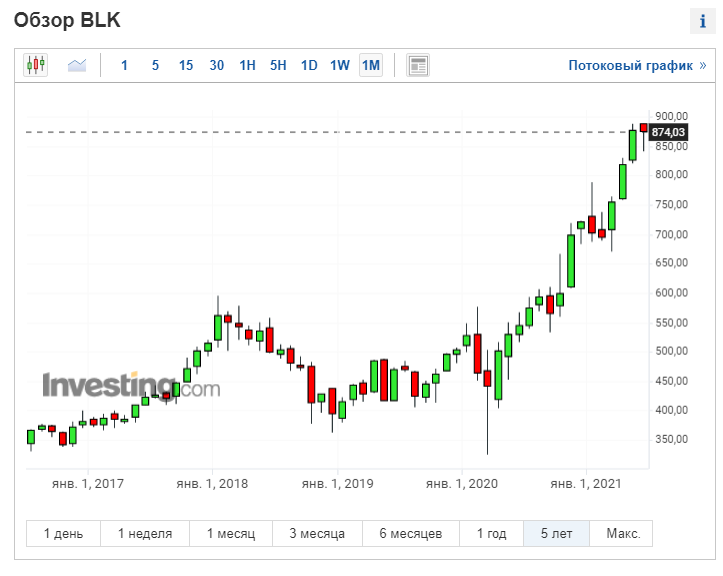Choose the 1 год range tab
Image resolution: width=723 pixels, height=576 pixels.
click(492, 534)
